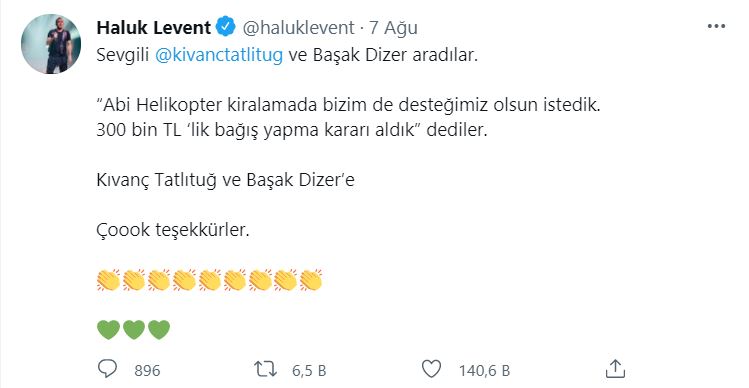Click the 7 Ağu tweet date
Image resolution: width=749 pixels, height=388 pixels.
tap(393, 28)
